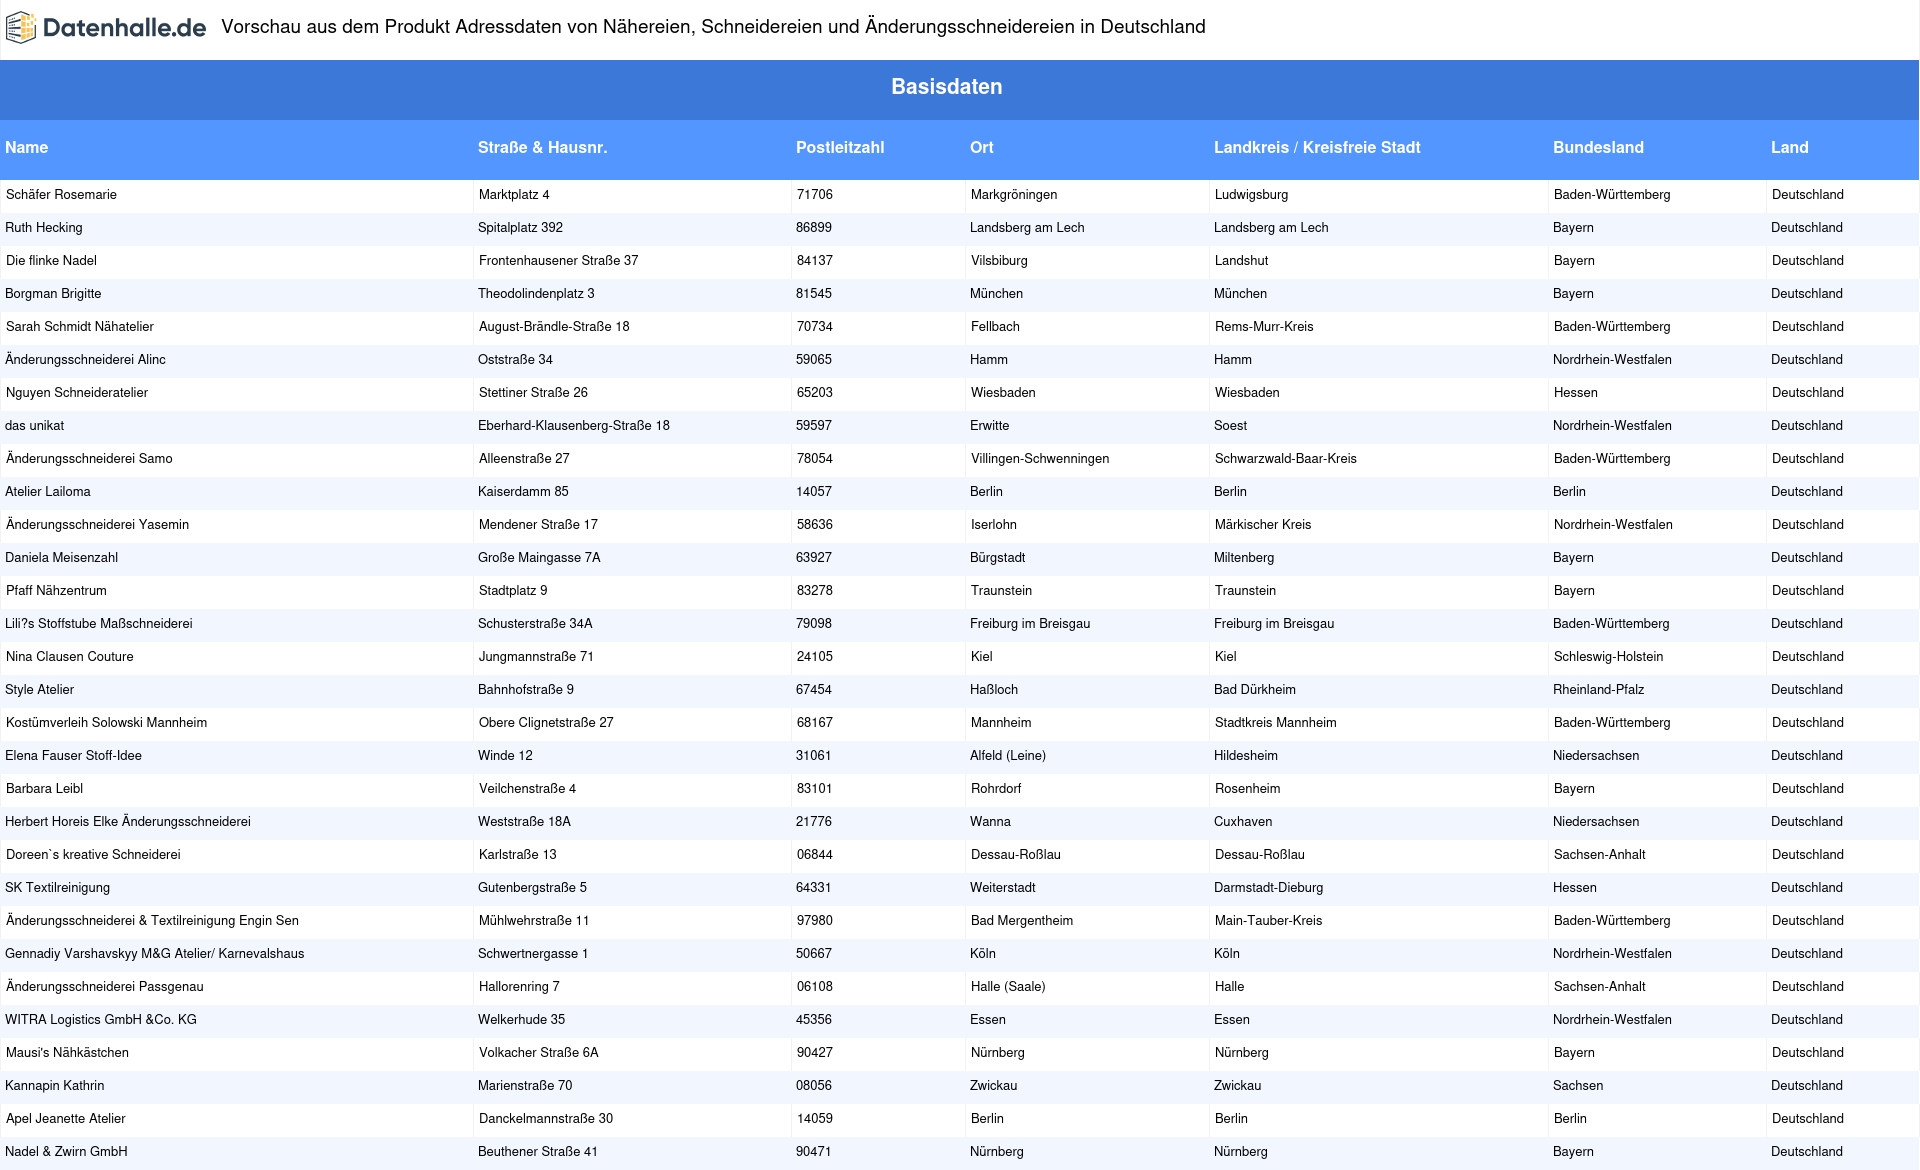Click Änderungsschneiderei Samo name cell
1920x1170 pixels.
coord(89,459)
